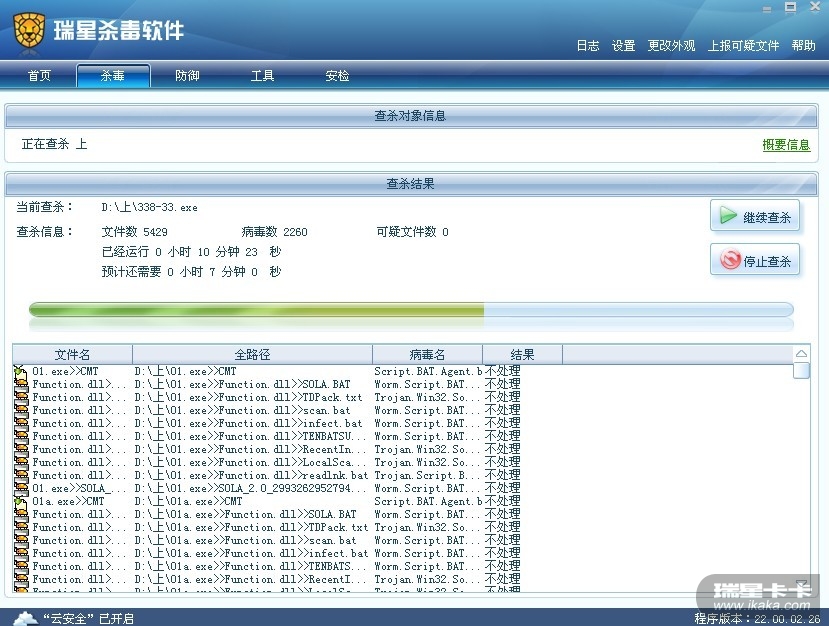The image size is (829, 626).
Task: Click the results list scroll-up arrow
Action: tap(802, 354)
